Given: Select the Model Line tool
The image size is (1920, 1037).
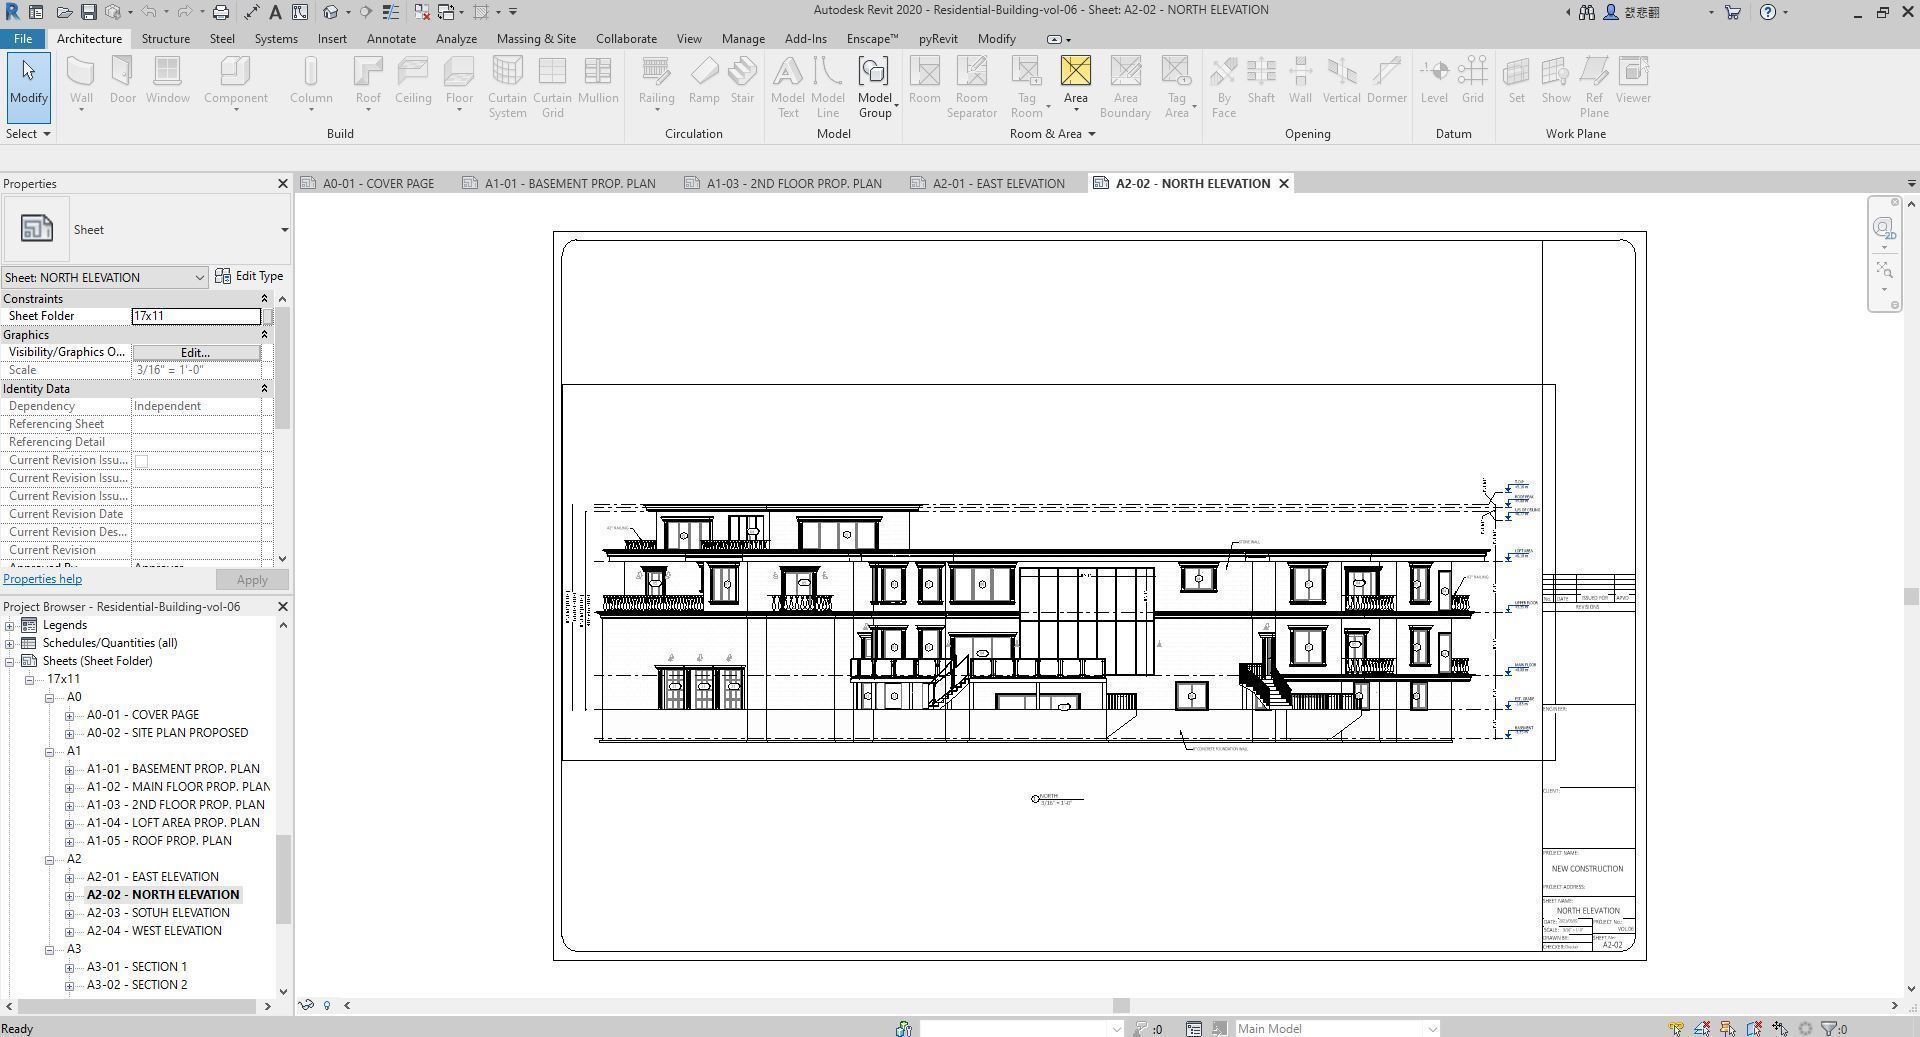Looking at the screenshot, I should pyautogui.click(x=827, y=87).
